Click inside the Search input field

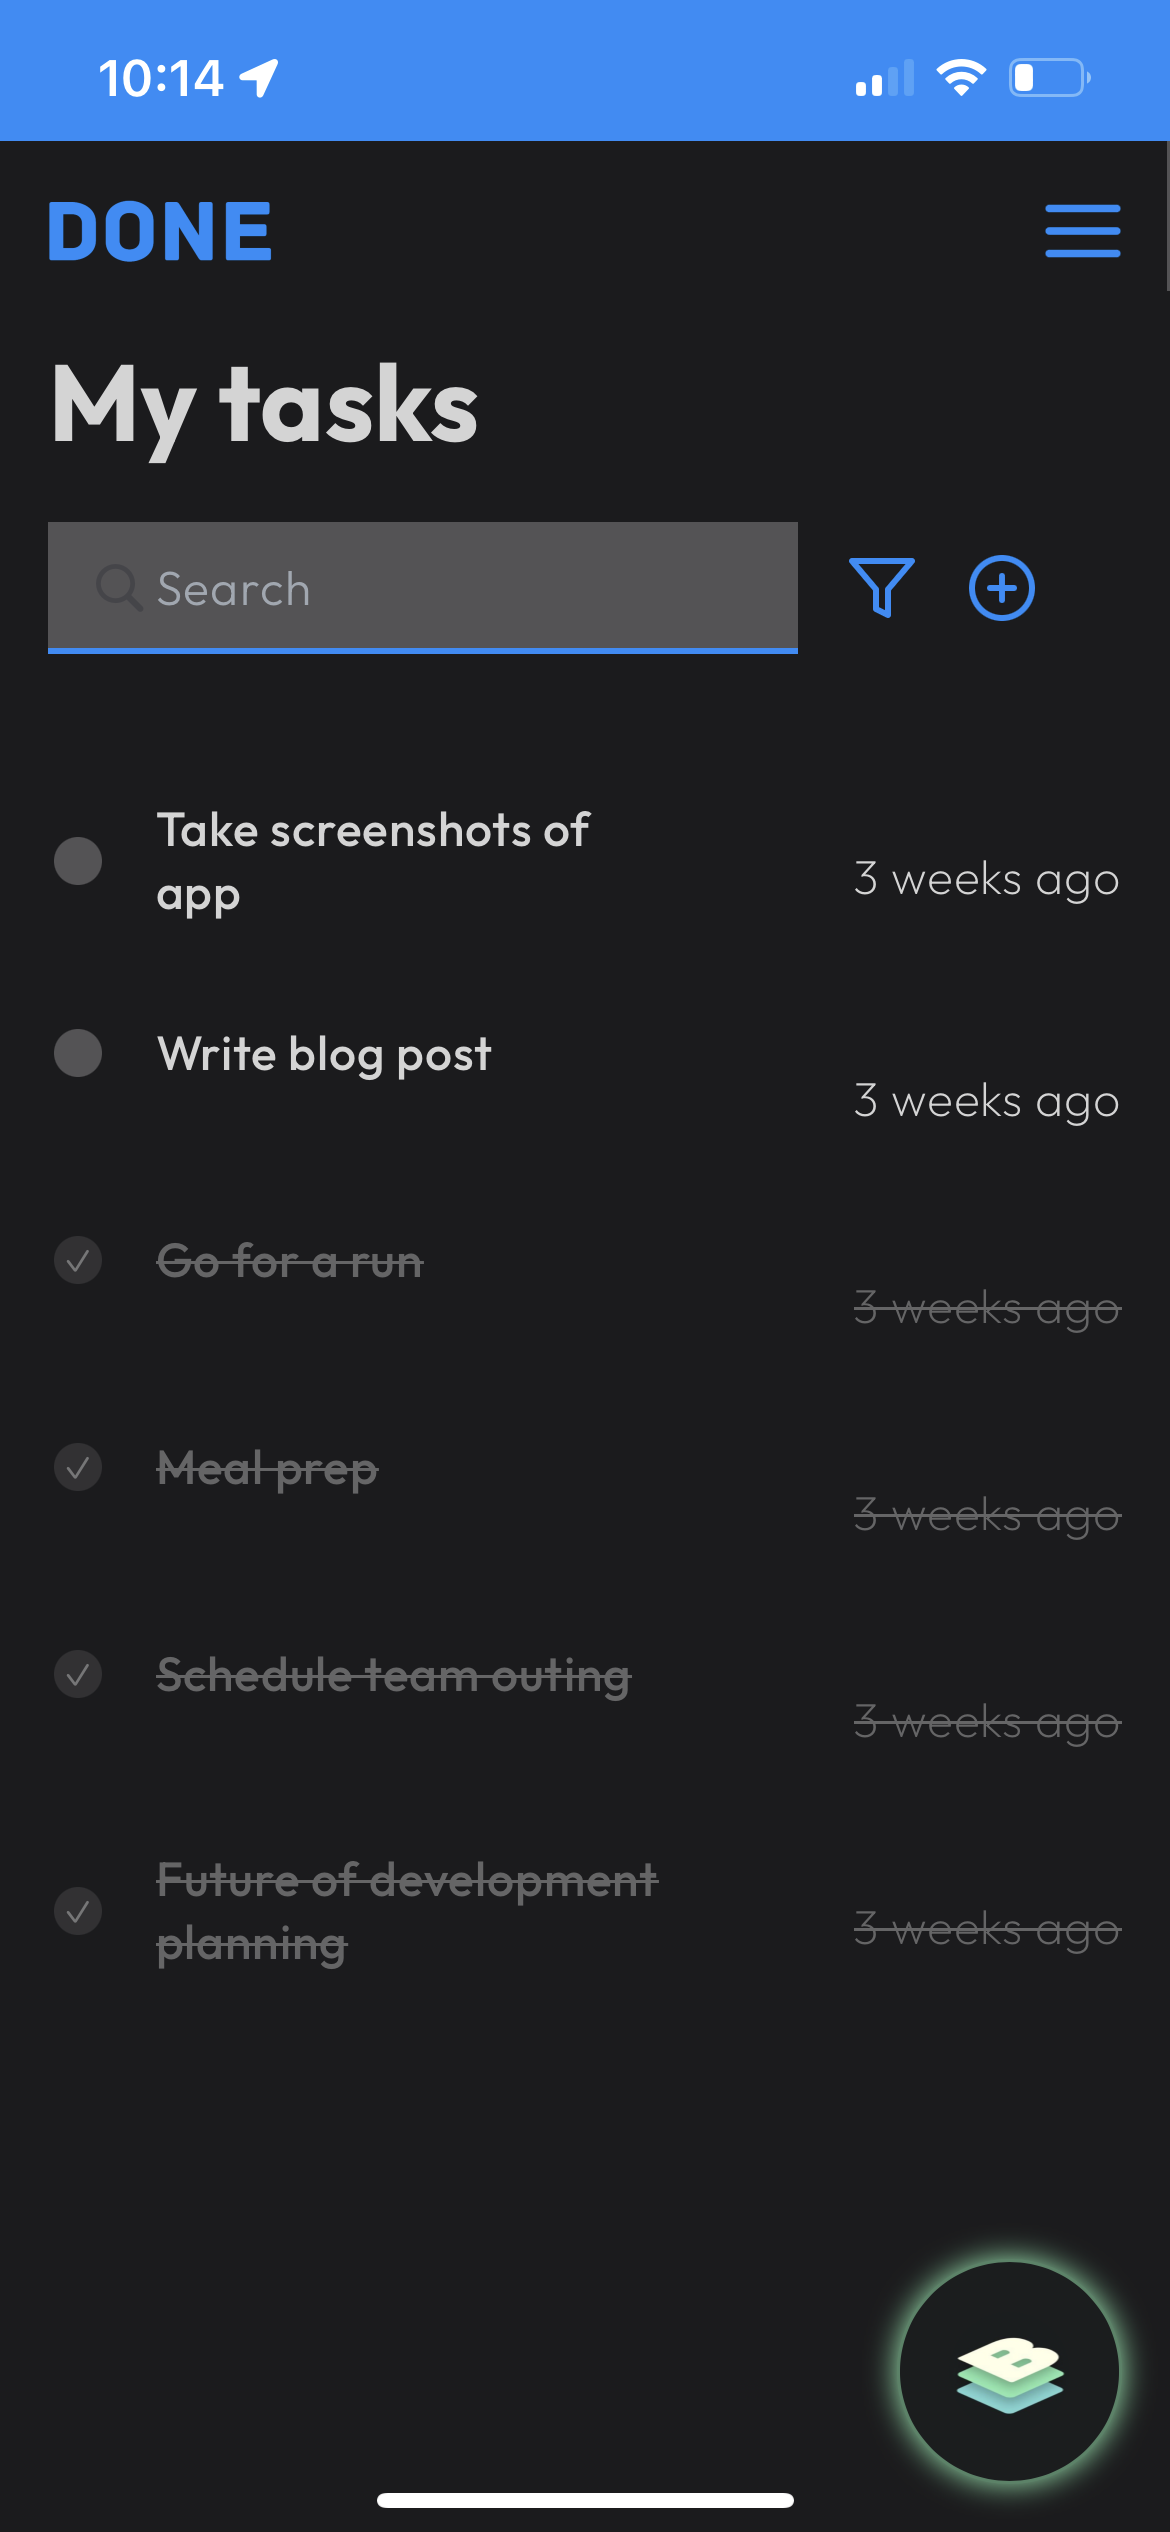pyautogui.click(x=422, y=588)
